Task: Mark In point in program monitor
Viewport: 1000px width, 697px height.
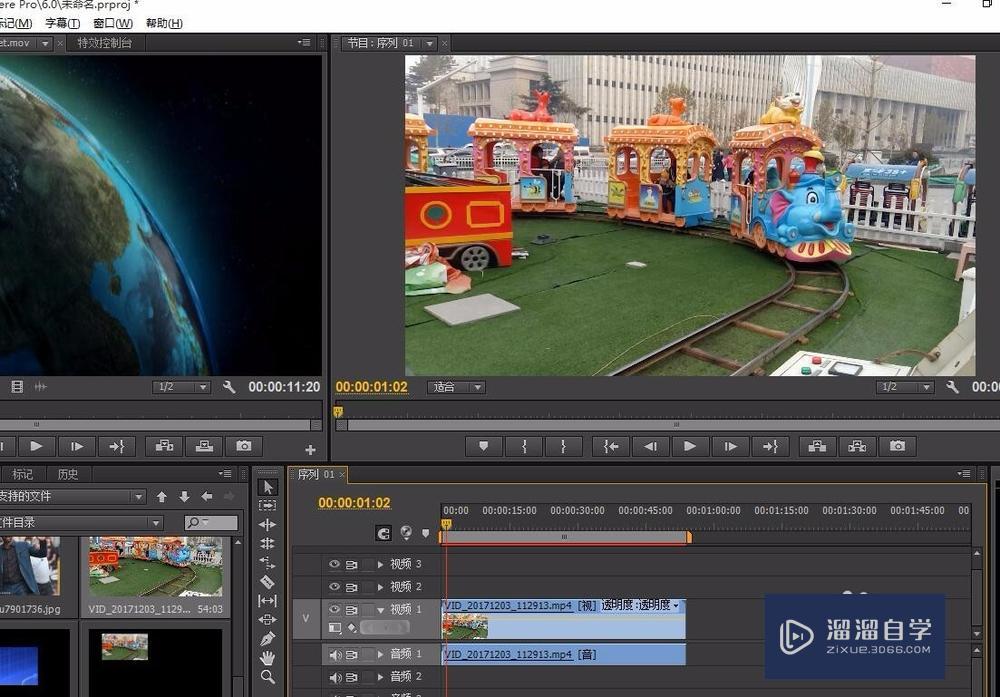Action: pos(524,446)
